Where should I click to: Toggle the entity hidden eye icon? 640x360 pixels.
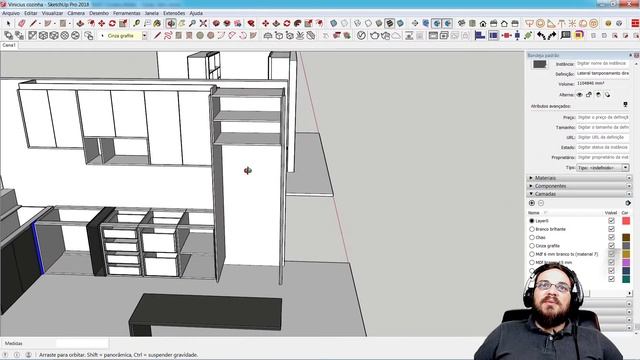click(579, 95)
